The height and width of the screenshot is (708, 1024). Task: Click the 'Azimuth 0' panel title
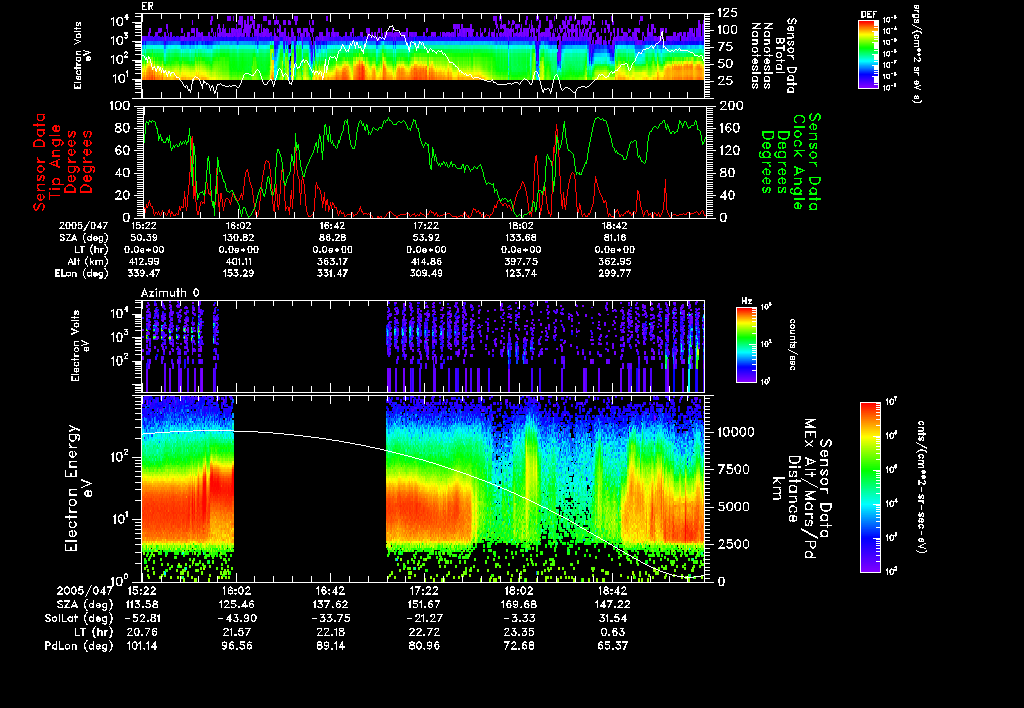[x=170, y=291]
